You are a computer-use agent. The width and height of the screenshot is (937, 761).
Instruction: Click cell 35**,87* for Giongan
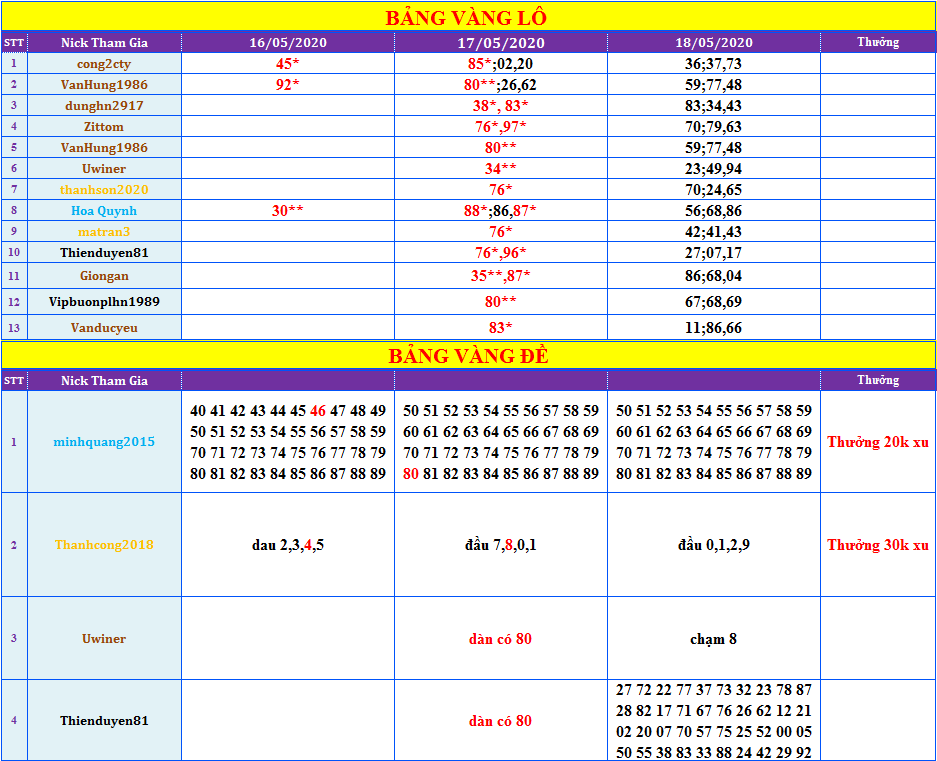click(500, 276)
